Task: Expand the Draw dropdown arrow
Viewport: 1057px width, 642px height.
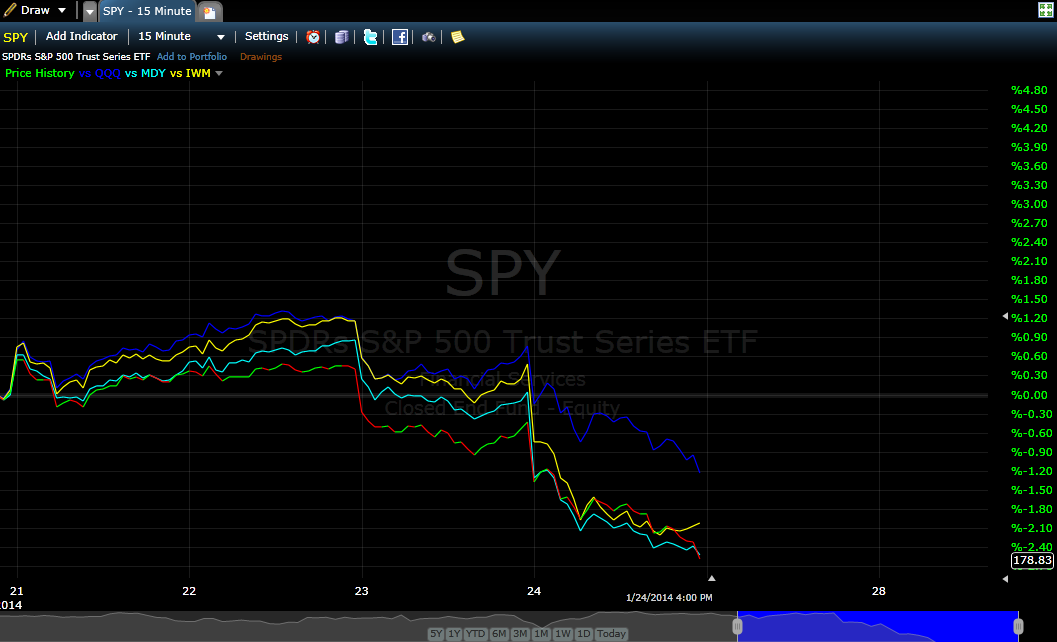Action: coord(62,11)
